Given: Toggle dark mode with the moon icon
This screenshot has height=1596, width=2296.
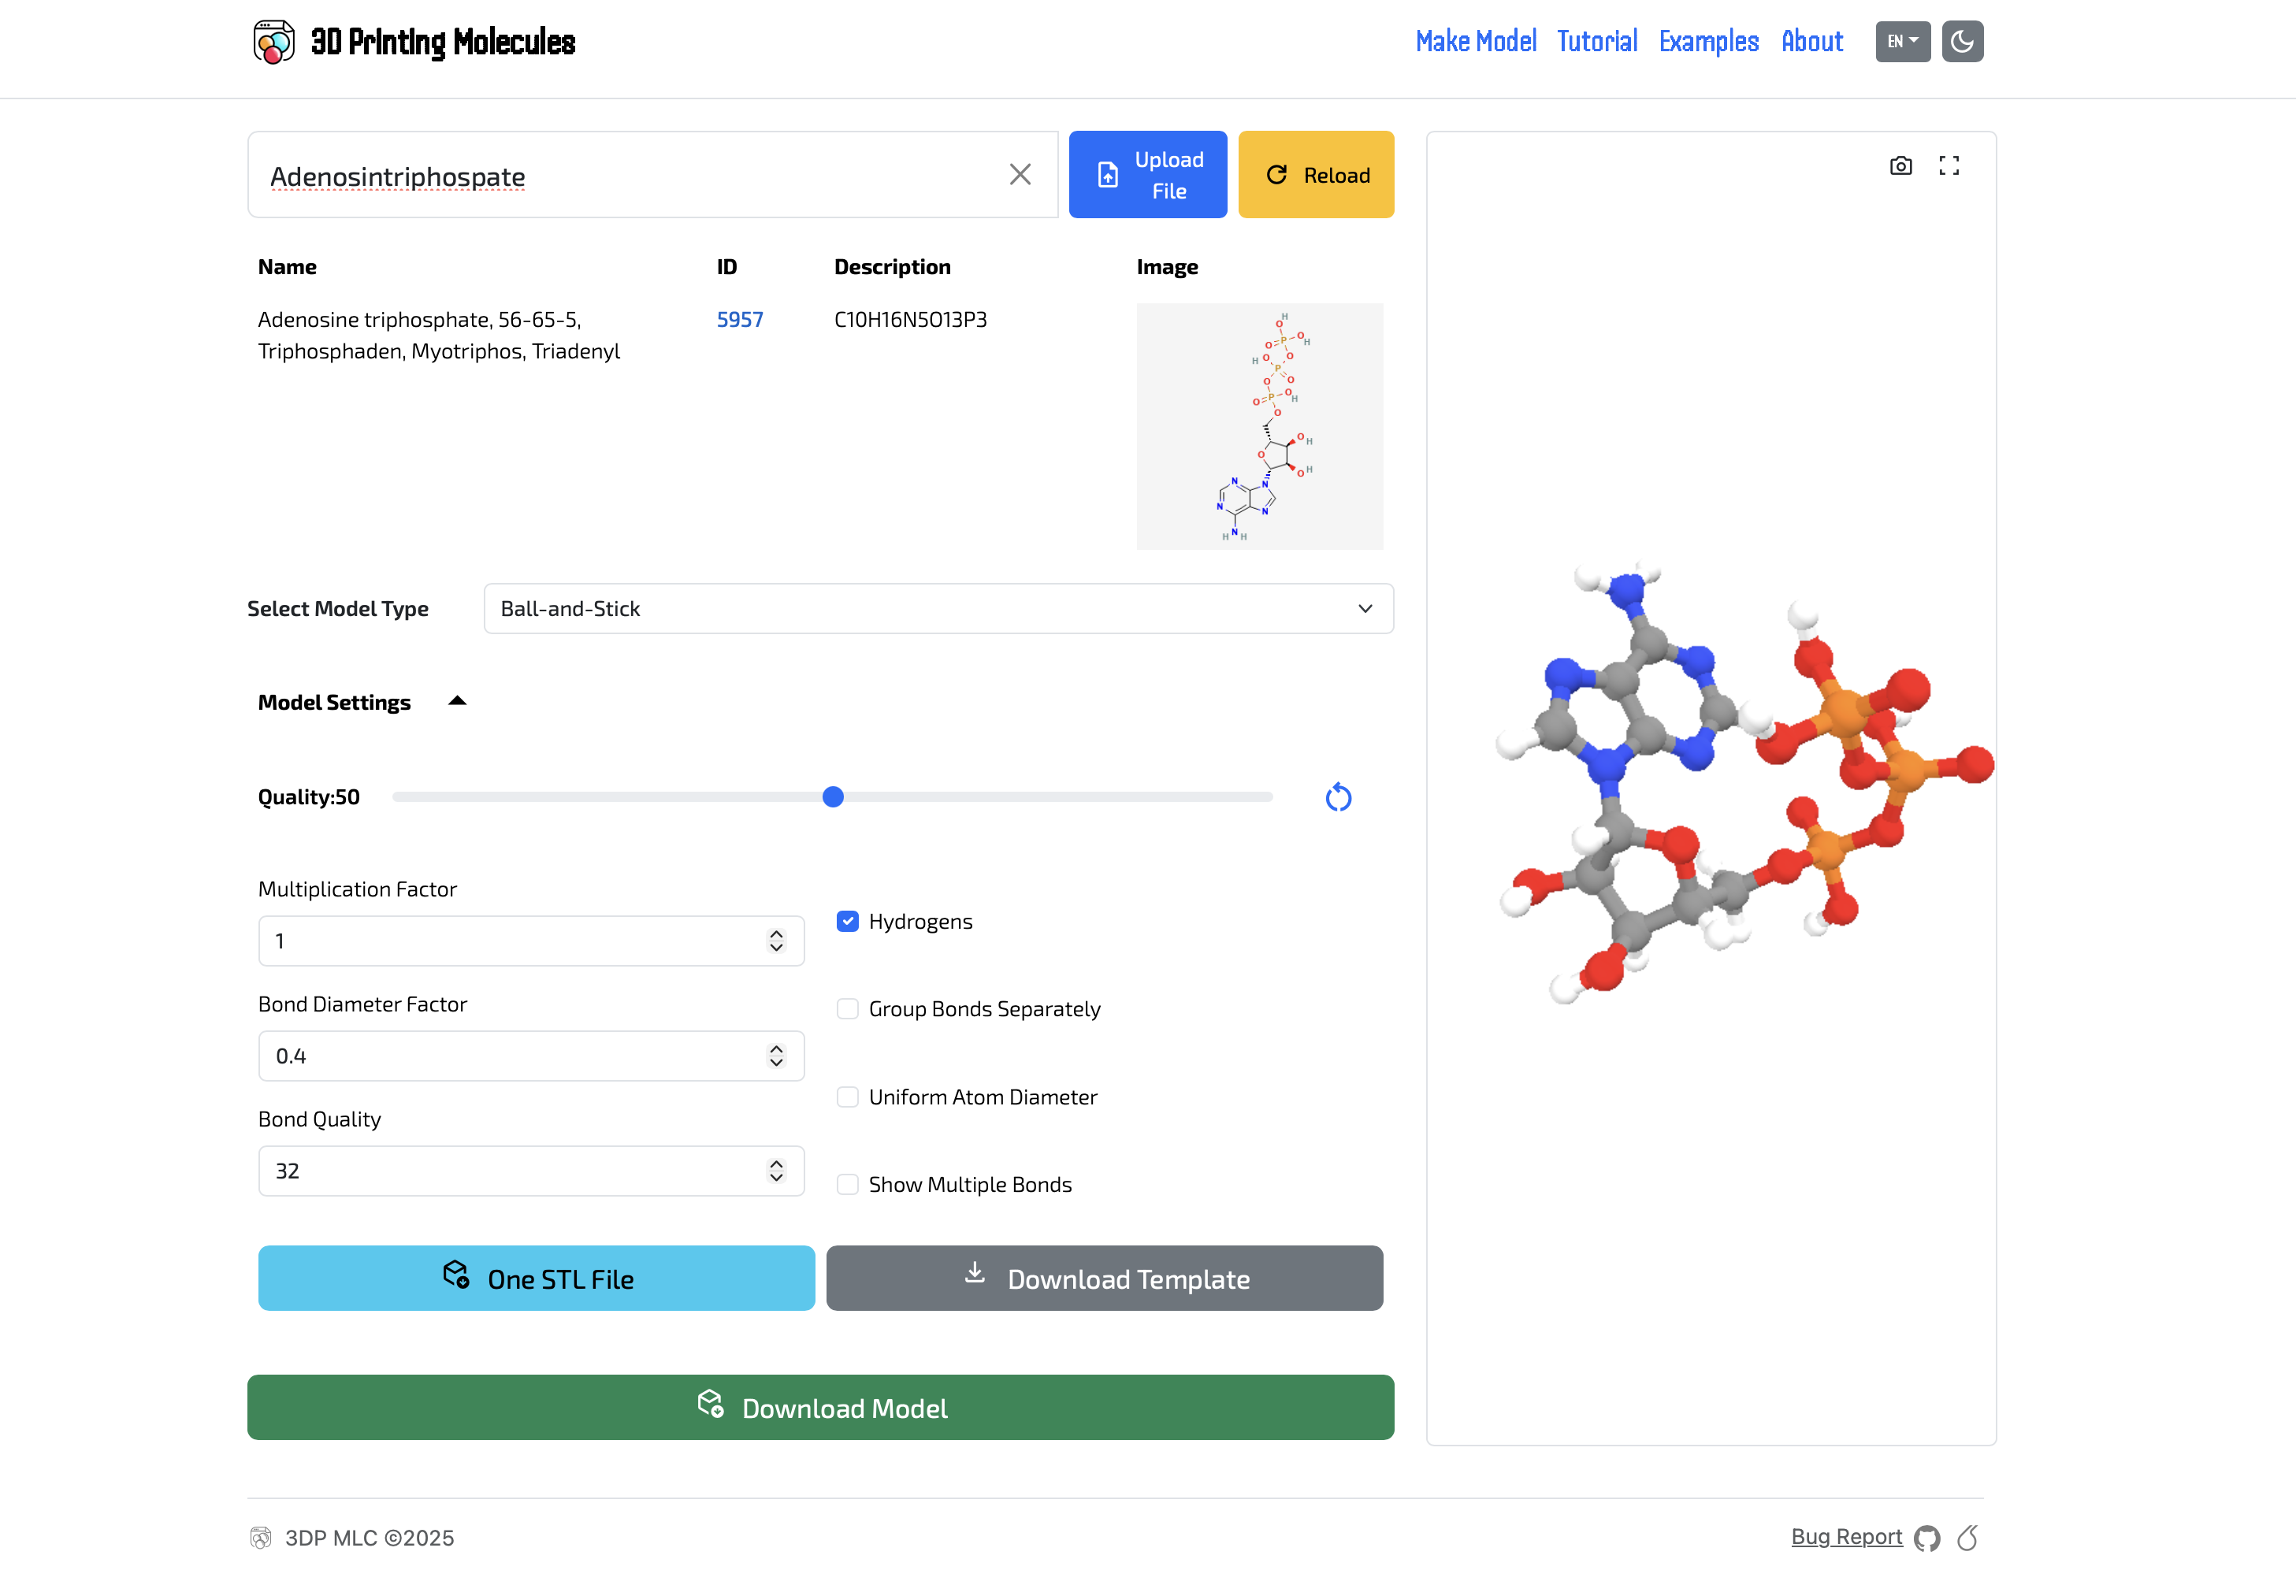Looking at the screenshot, I should (1962, 41).
